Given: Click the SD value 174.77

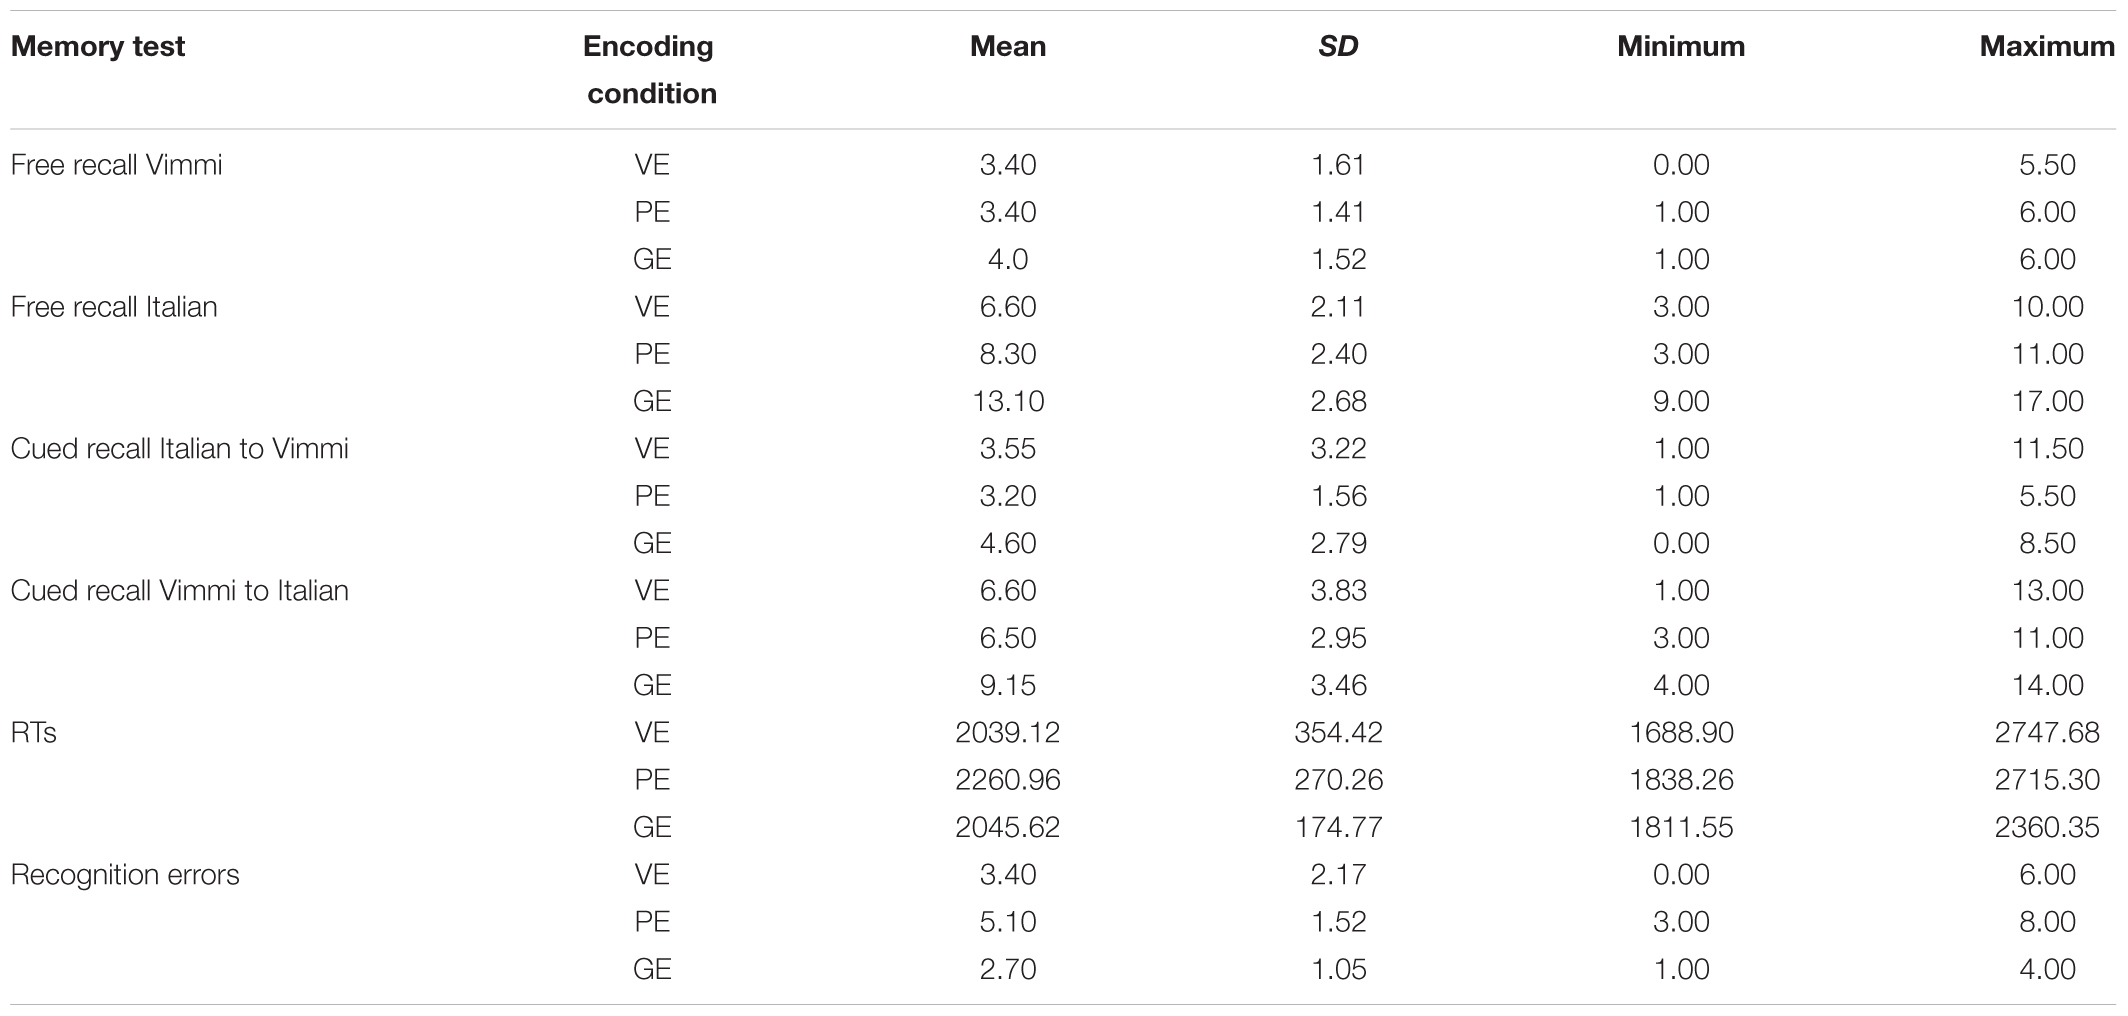Looking at the screenshot, I should tap(1338, 827).
